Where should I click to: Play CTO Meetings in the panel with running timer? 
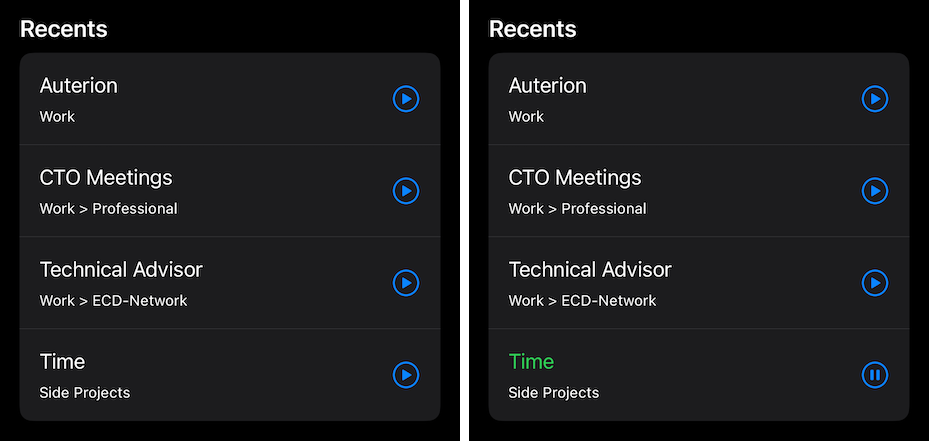pyautogui.click(x=875, y=191)
